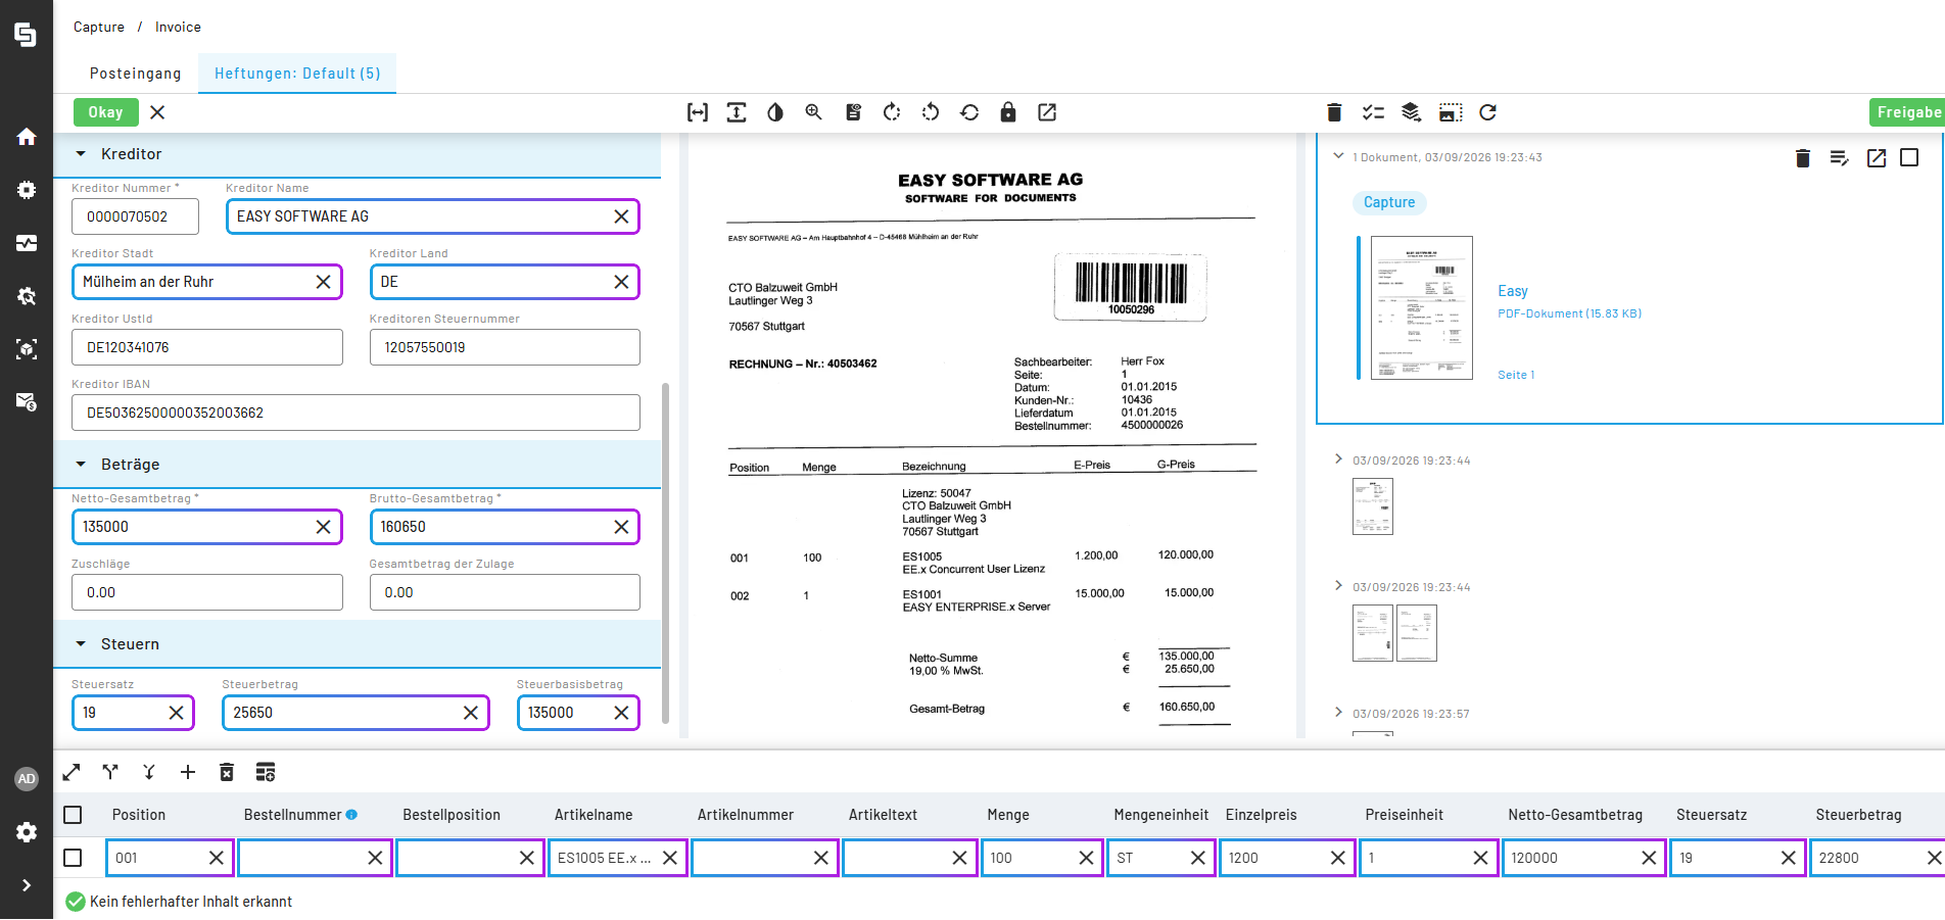Focus the Zuschläge input field
Image resolution: width=1945 pixels, height=920 pixels.
click(207, 593)
